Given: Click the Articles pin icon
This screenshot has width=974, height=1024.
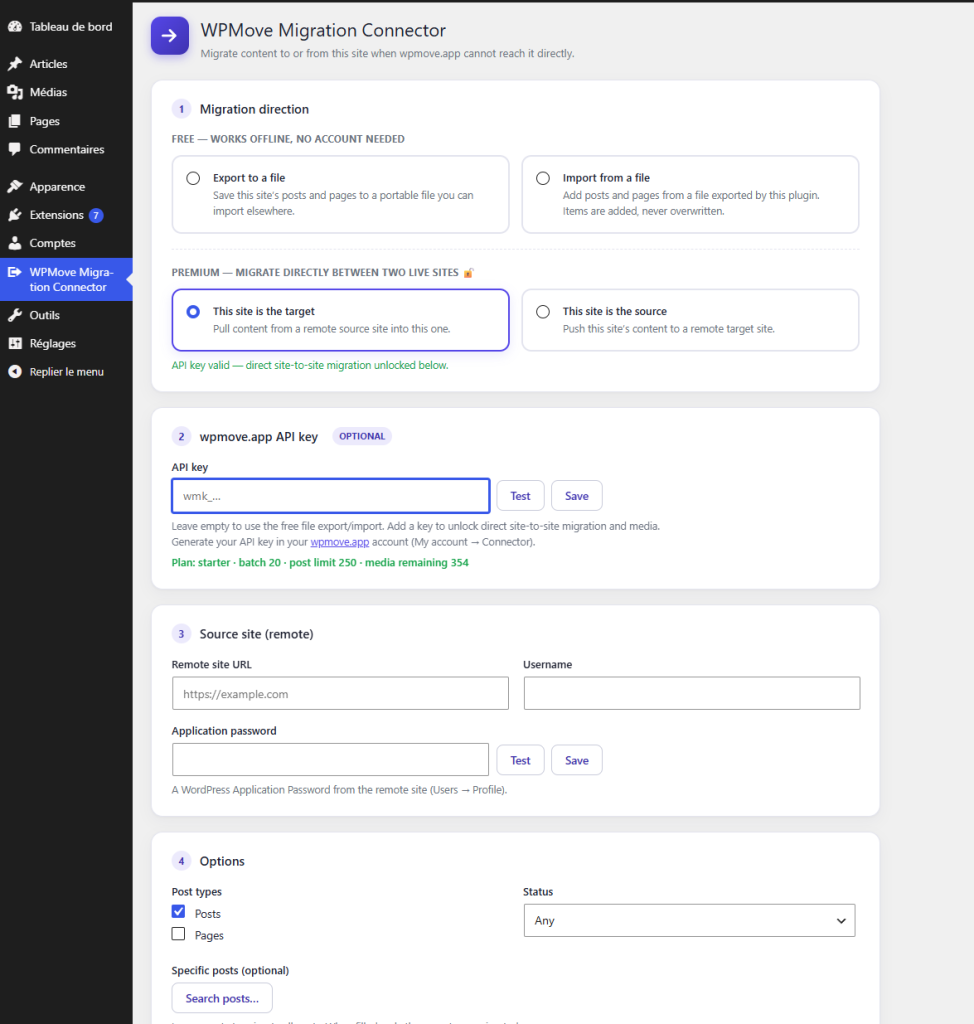Looking at the screenshot, I should coord(15,64).
